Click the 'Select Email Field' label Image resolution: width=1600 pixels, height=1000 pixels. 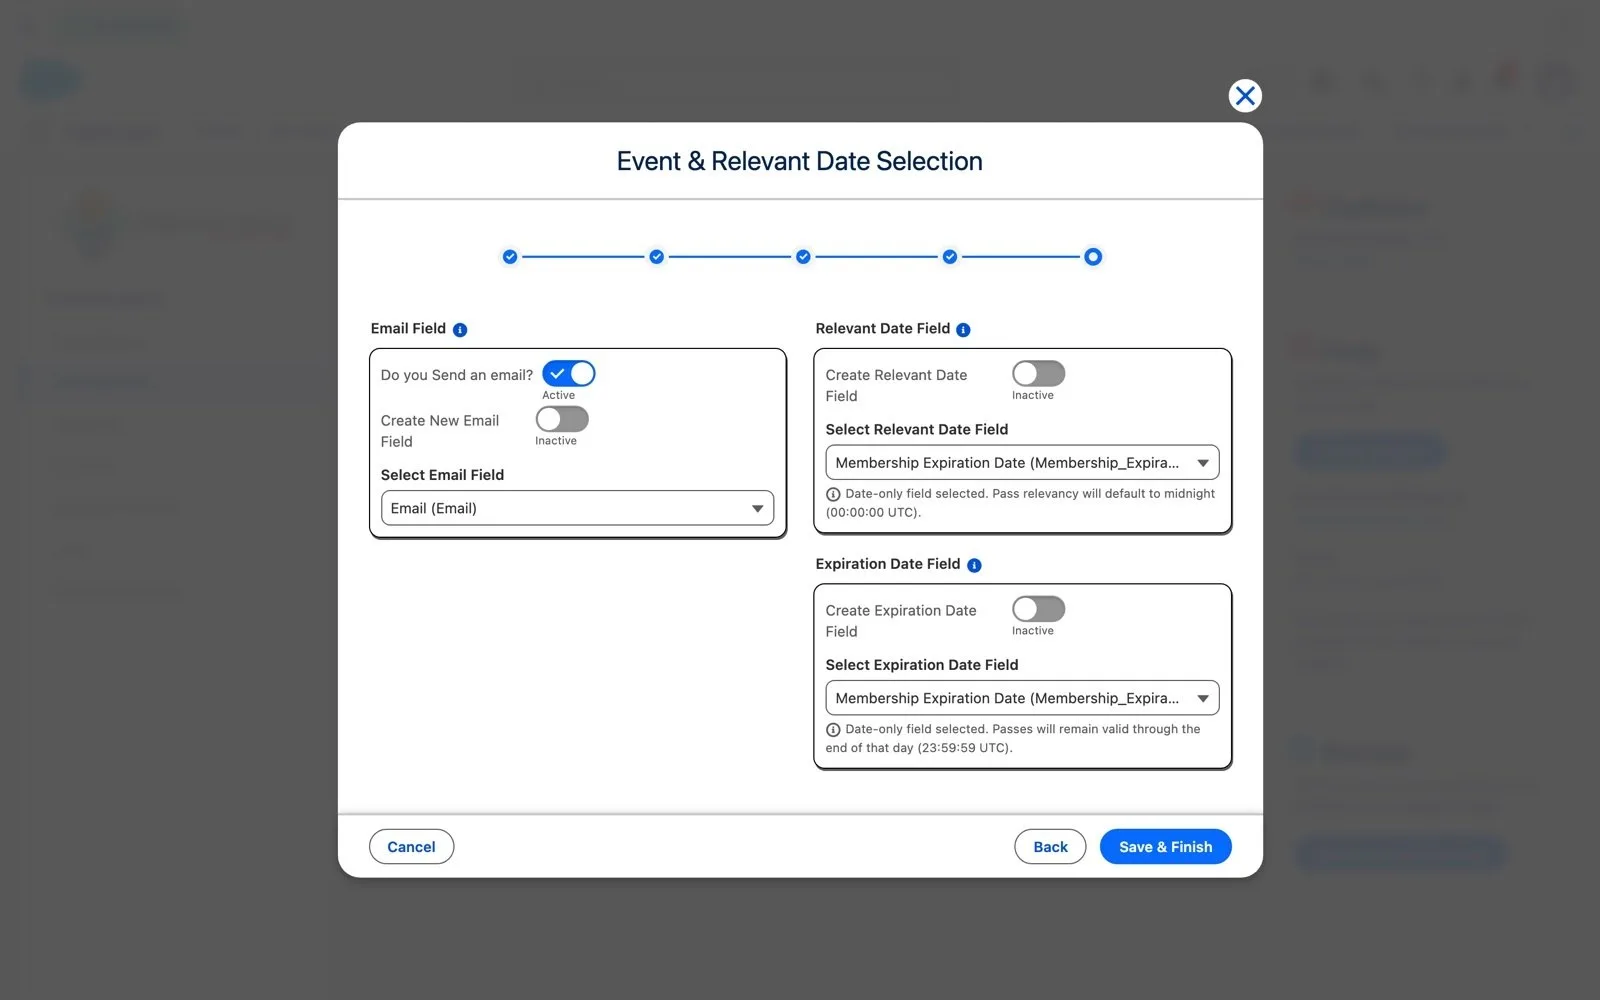coord(442,475)
